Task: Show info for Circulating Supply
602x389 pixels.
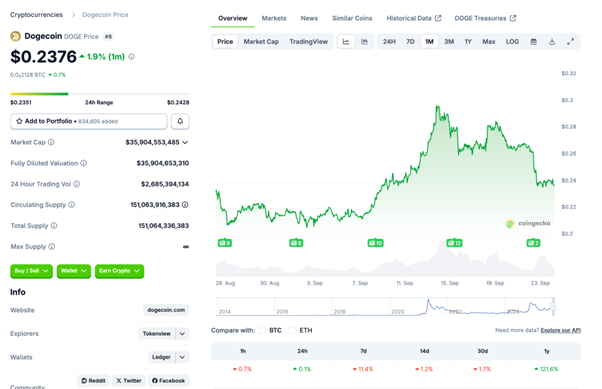Action: (x=71, y=205)
